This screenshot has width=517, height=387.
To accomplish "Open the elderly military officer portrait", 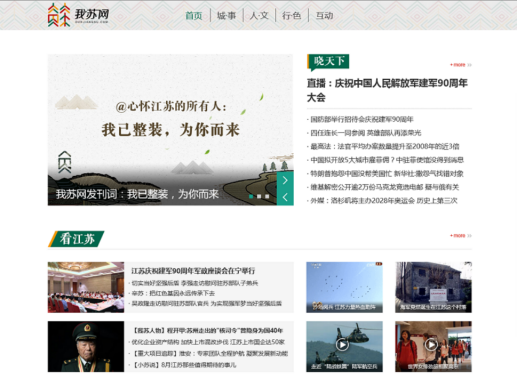I will (86, 347).
